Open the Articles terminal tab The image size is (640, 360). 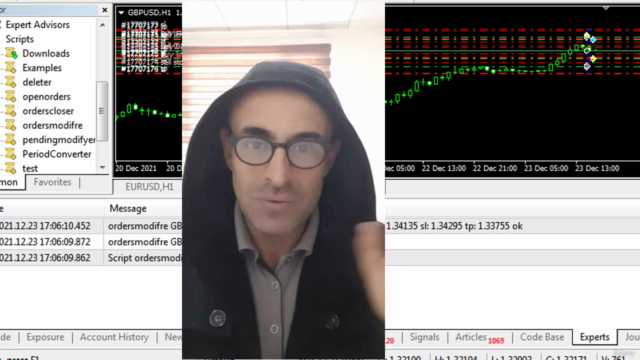[479, 338]
